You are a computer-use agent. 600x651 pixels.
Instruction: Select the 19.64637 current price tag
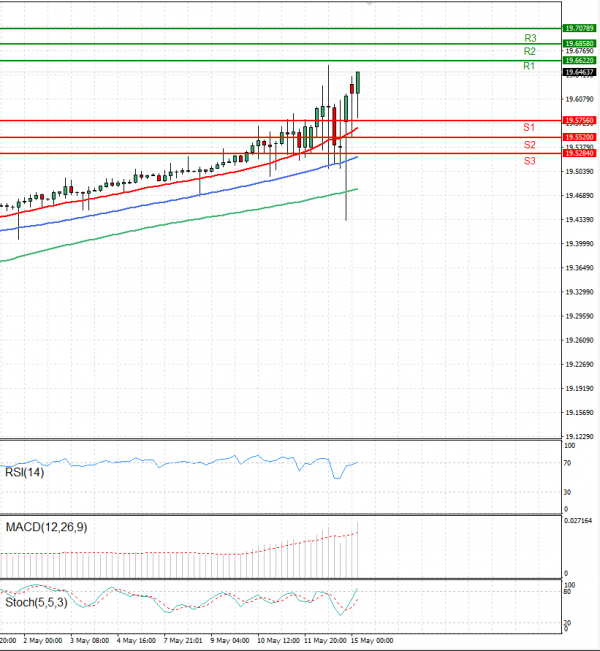point(580,72)
